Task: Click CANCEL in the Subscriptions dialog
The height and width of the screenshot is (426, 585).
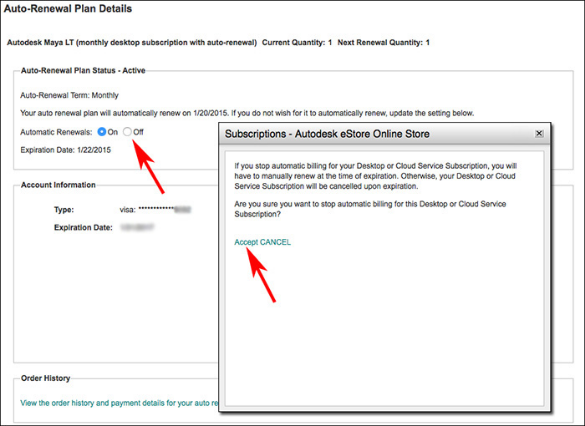Action: click(275, 242)
